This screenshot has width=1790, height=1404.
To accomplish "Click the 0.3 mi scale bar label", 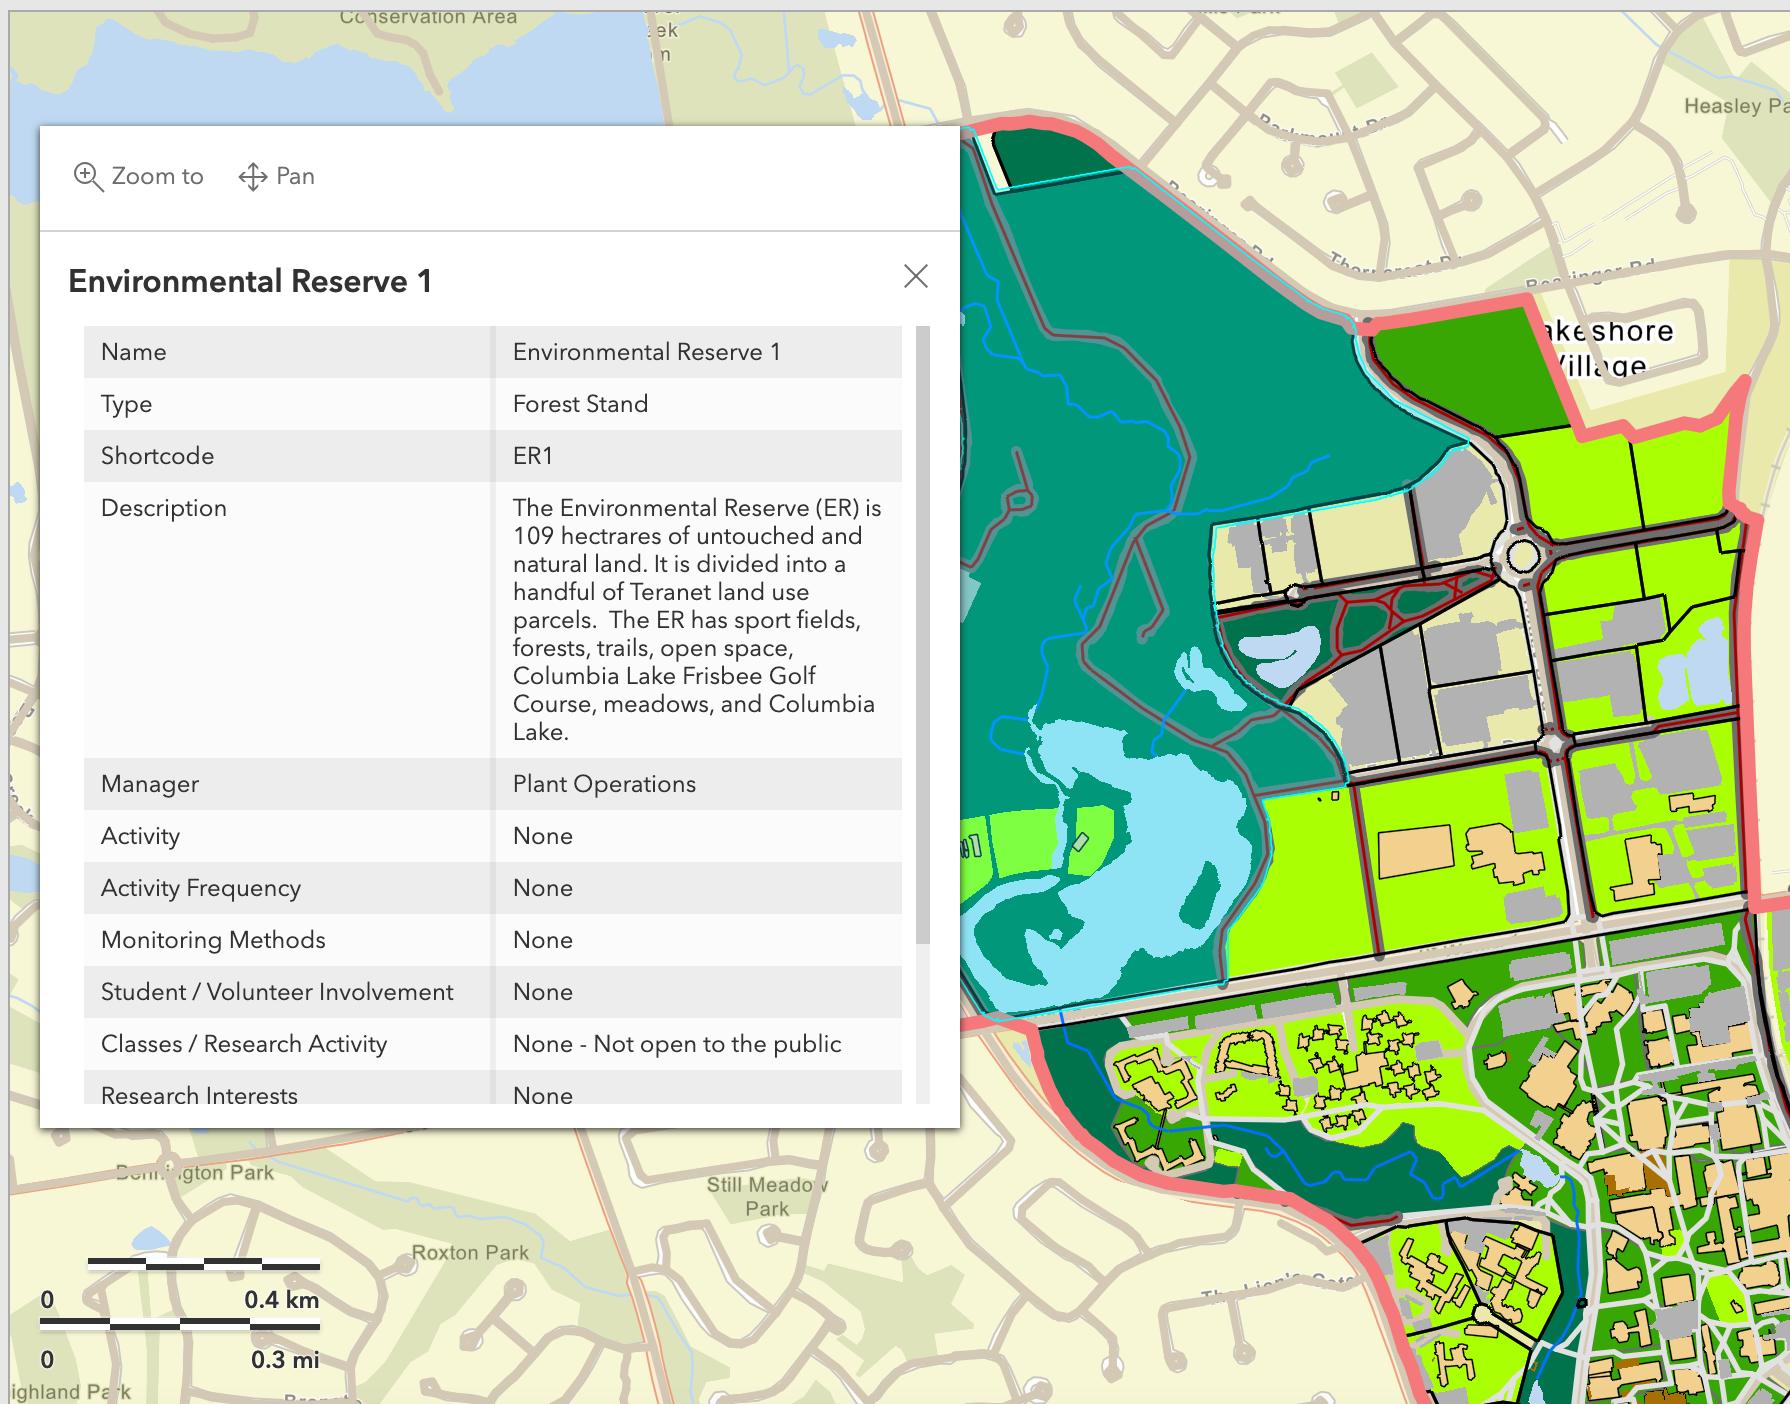I will (284, 1360).
